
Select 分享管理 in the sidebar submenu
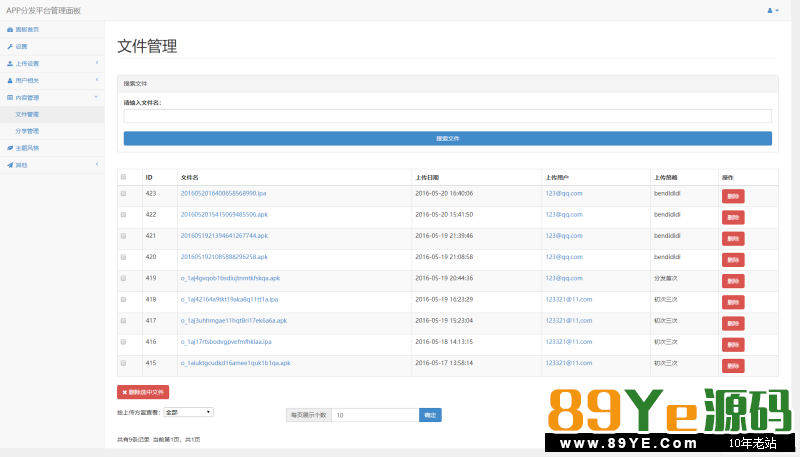coord(28,131)
